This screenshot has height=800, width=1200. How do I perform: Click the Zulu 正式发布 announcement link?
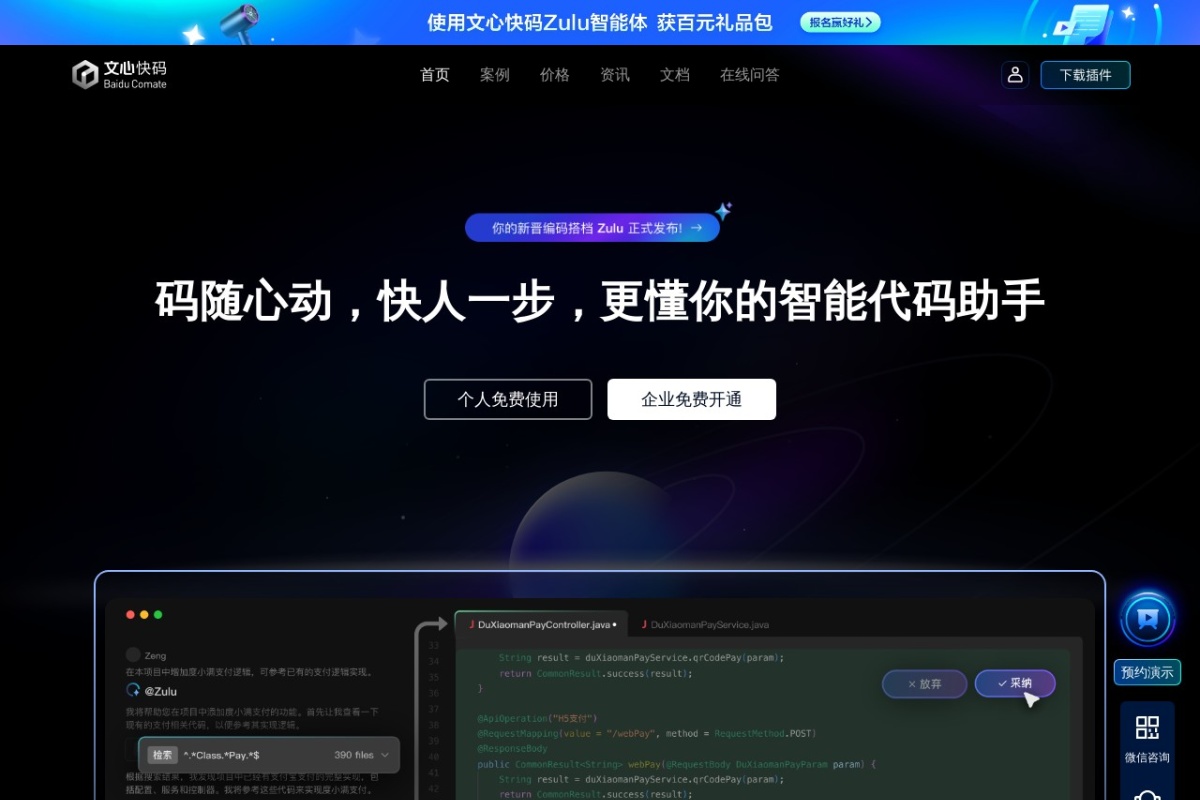(592, 228)
